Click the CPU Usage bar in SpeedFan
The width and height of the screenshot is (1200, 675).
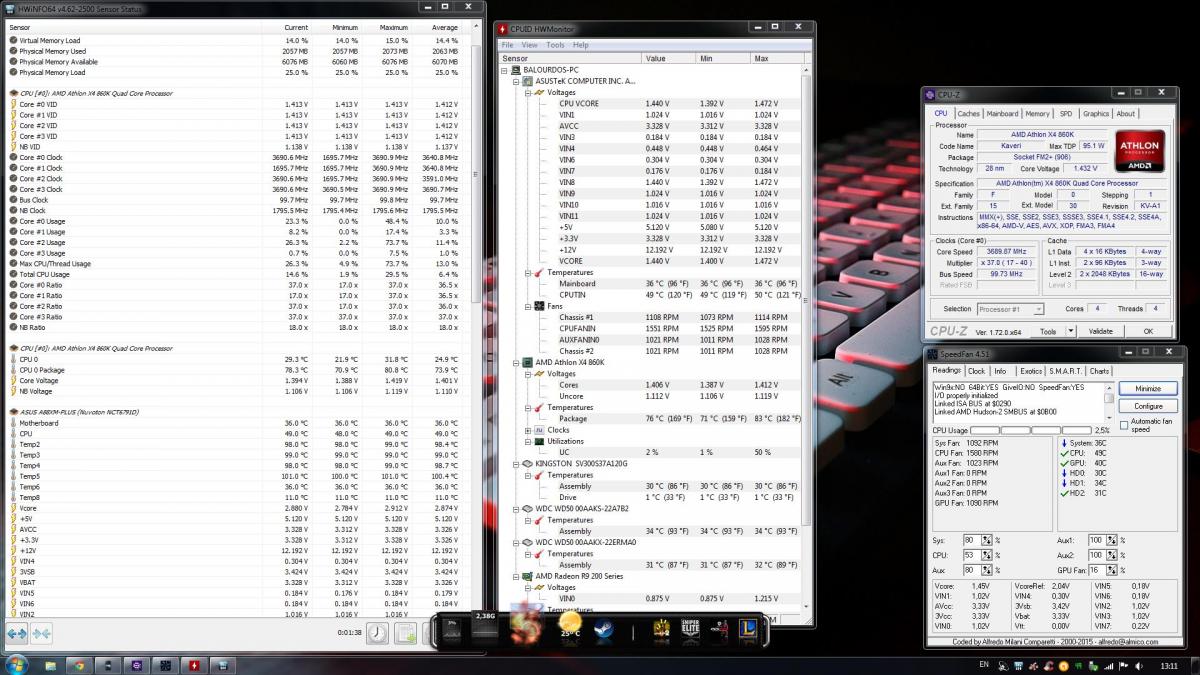click(x=1032, y=430)
